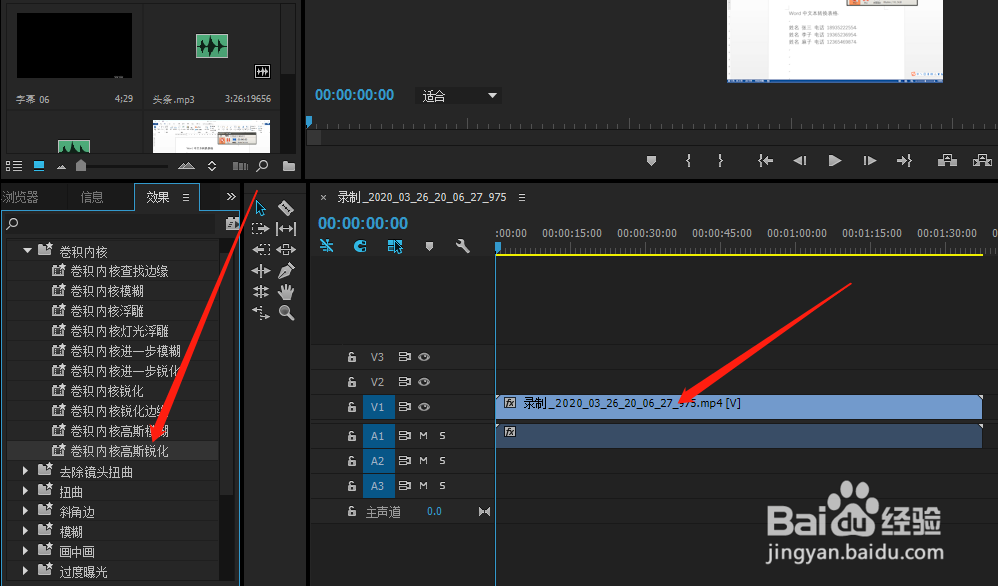Toggle lock on V3 track
Image resolution: width=998 pixels, height=586 pixels.
pos(352,357)
